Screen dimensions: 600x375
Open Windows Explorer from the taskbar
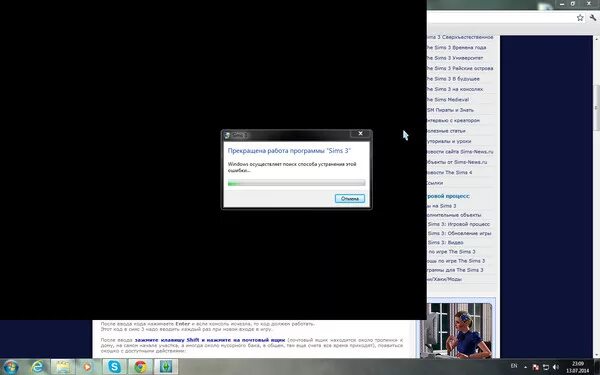point(63,367)
